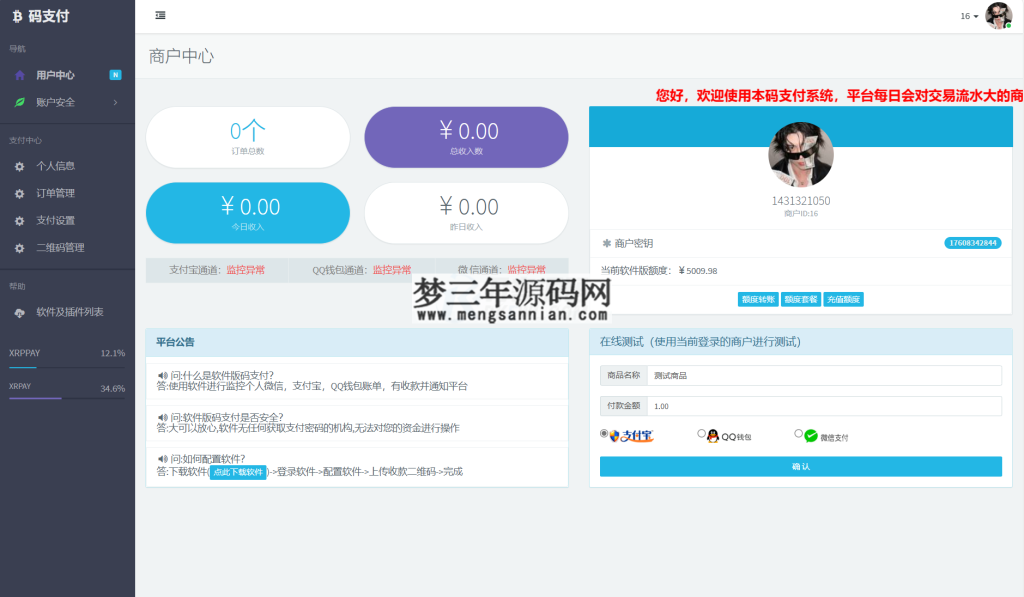The height and width of the screenshot is (597, 1024).
Task: Click the XRPAY 34.6% progress bar
Action: click(x=67, y=398)
